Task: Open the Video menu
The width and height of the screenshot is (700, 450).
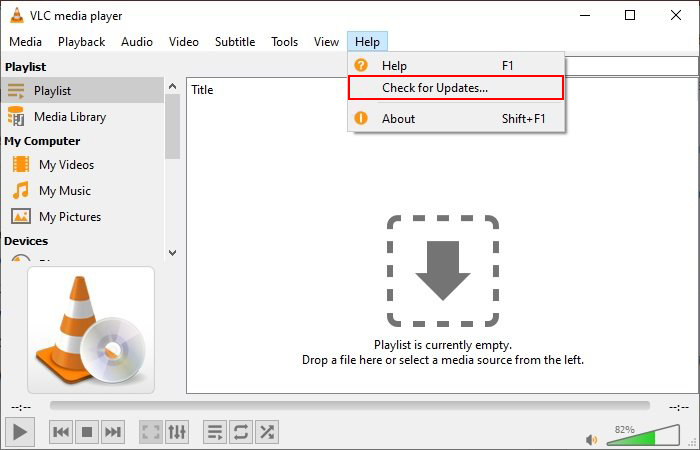Action: 183,42
